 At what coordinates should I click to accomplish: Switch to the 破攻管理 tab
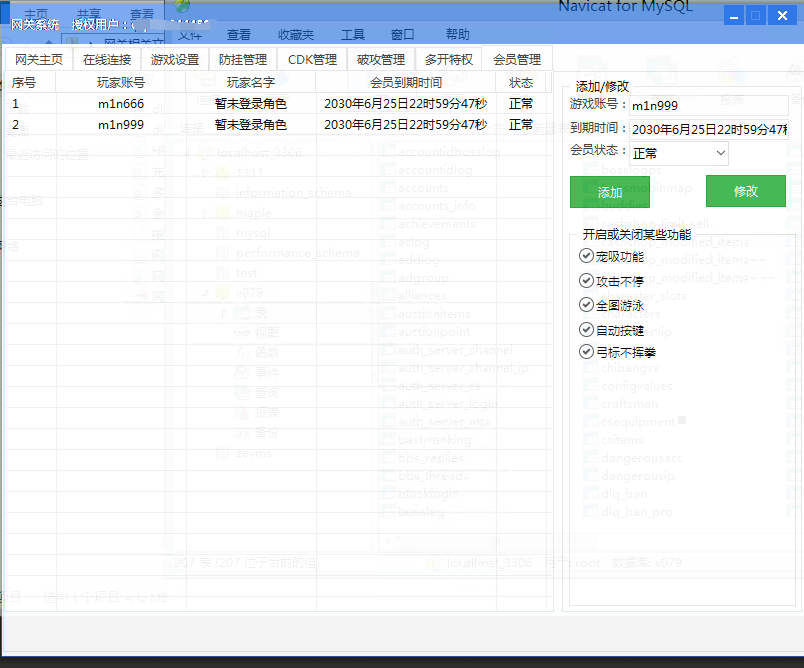point(381,59)
